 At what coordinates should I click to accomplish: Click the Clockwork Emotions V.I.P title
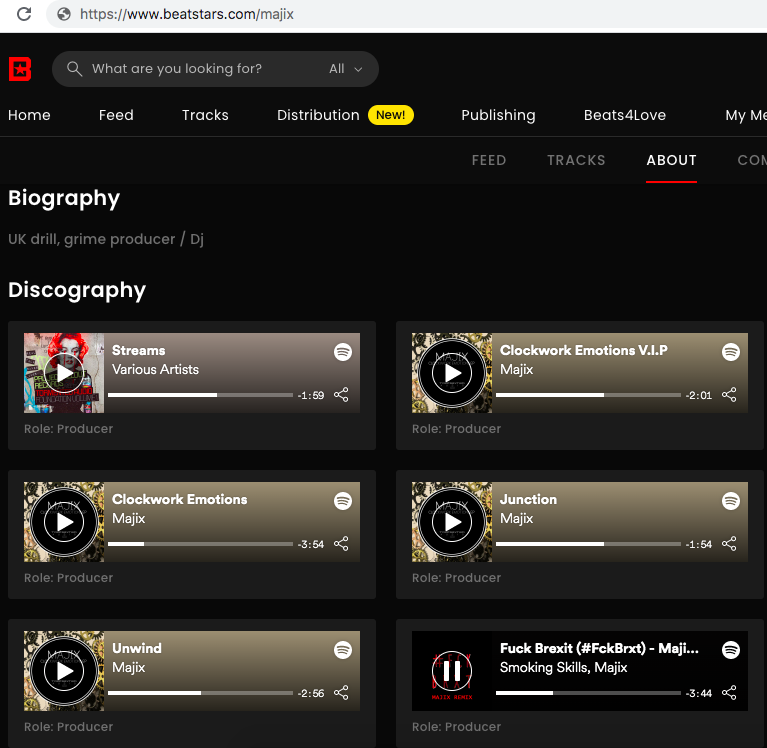584,350
